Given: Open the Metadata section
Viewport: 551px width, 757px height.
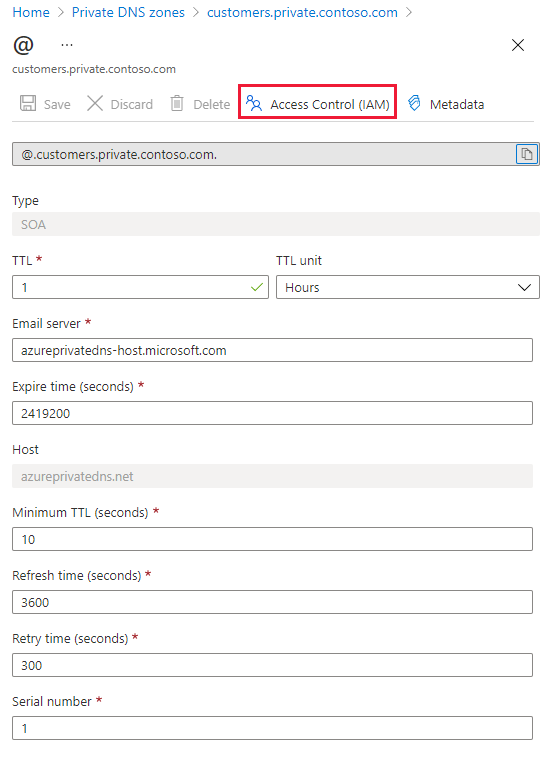Looking at the screenshot, I should [446, 104].
